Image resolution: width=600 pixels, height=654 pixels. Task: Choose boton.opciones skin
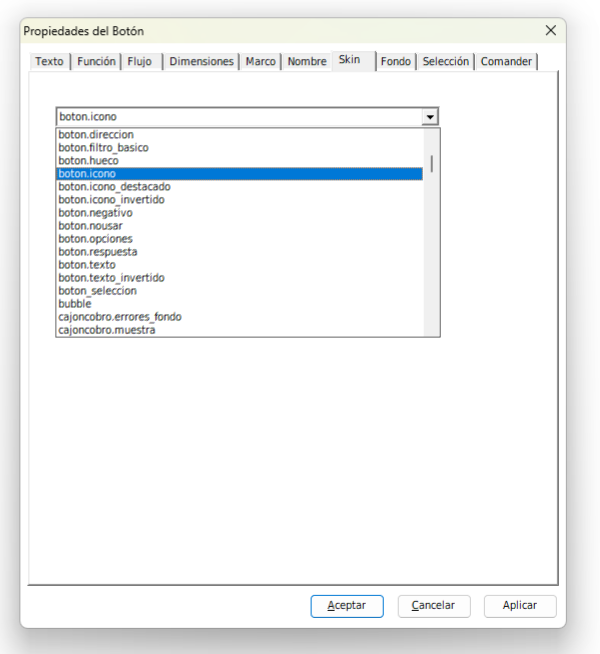click(240, 239)
